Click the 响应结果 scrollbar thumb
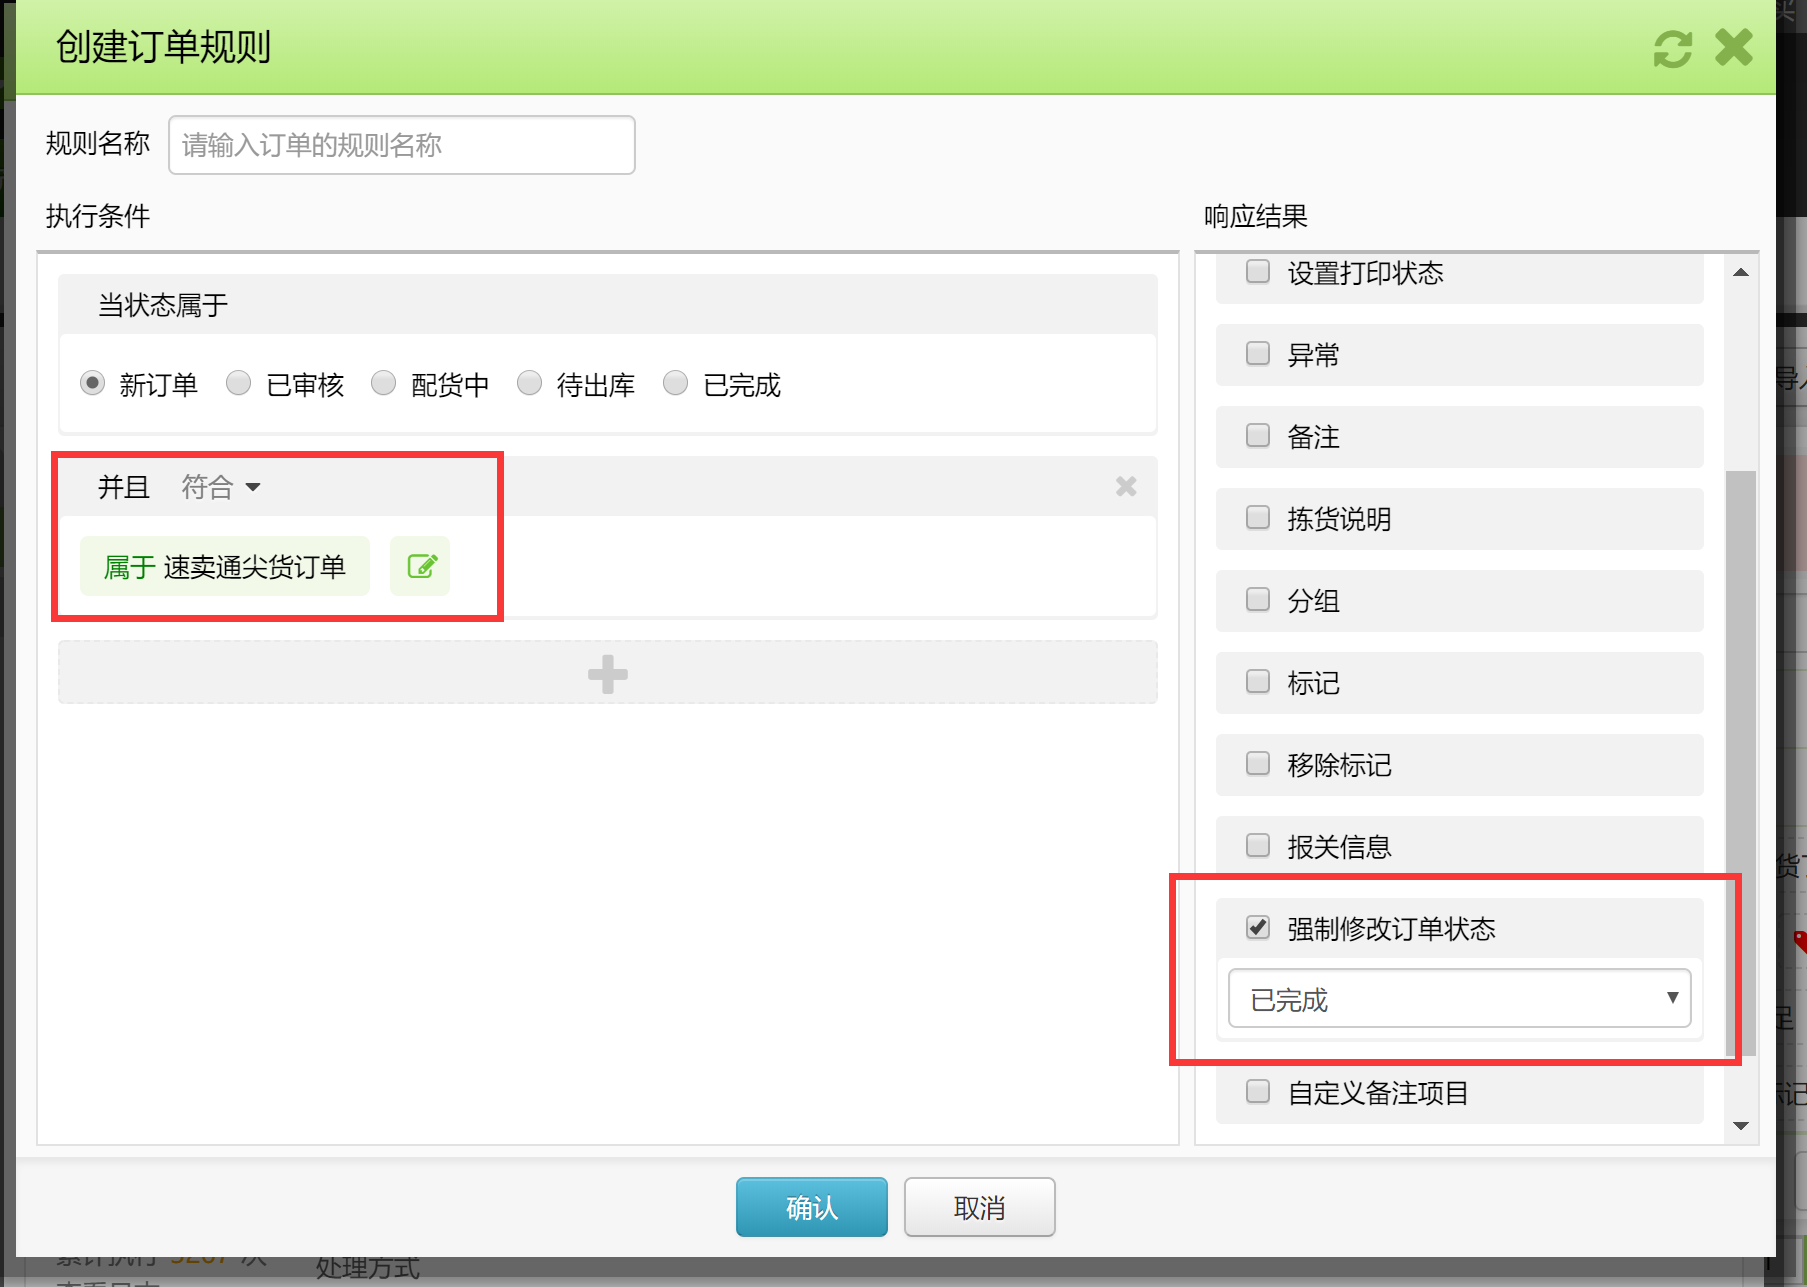Viewport: 1807px width, 1287px height. (x=1741, y=763)
